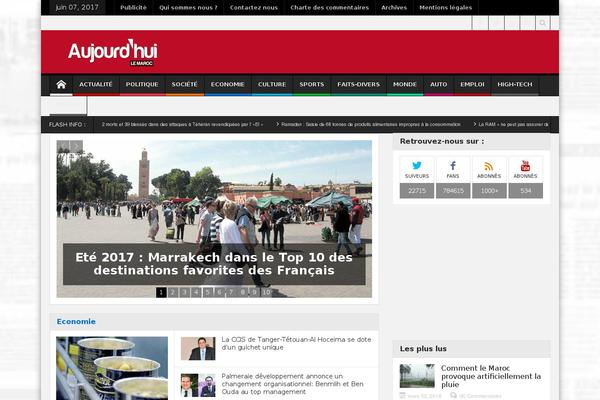Viewport: 600px width, 400px height.
Task: Show the previous slide arrow
Action: (x=63, y=146)
